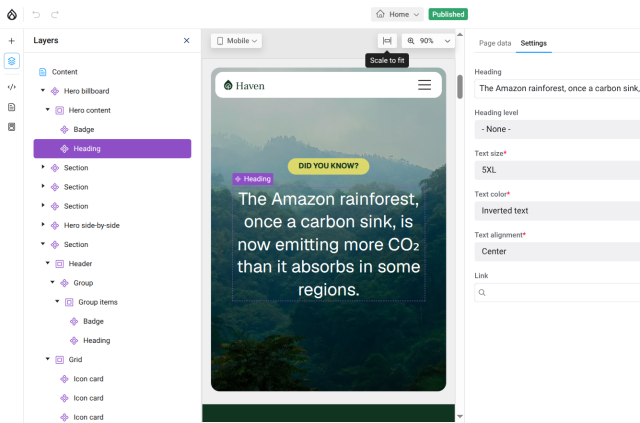Click the canvas scroll down arrow

tap(460, 416)
